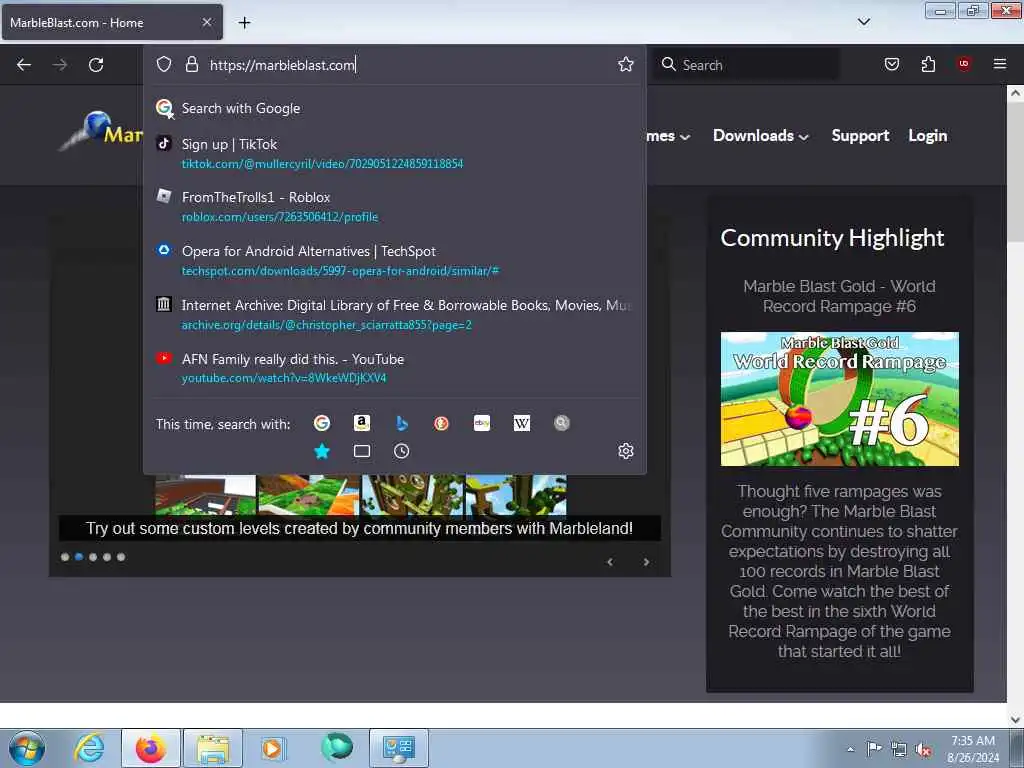Show hidden tray icons arrow
Image resolution: width=1024 pixels, height=768 pixels.
[850, 750]
